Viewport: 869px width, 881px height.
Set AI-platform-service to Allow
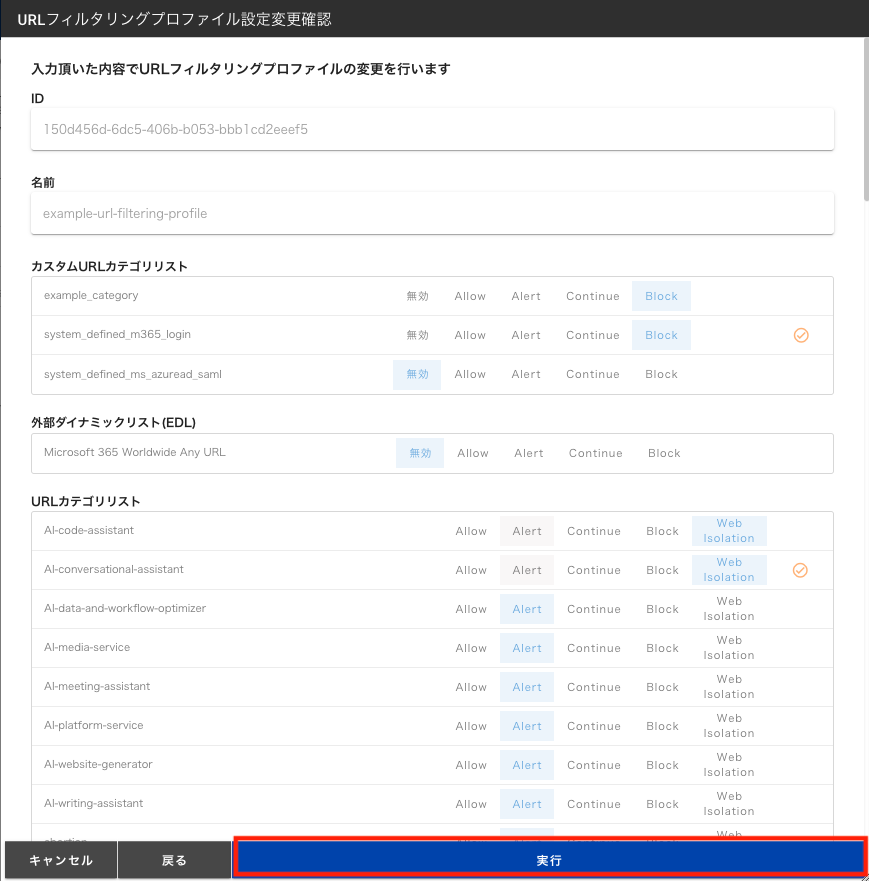(471, 726)
